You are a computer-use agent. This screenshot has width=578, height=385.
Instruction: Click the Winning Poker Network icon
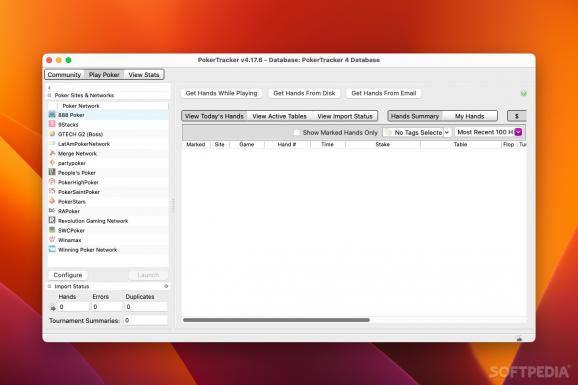(52, 249)
